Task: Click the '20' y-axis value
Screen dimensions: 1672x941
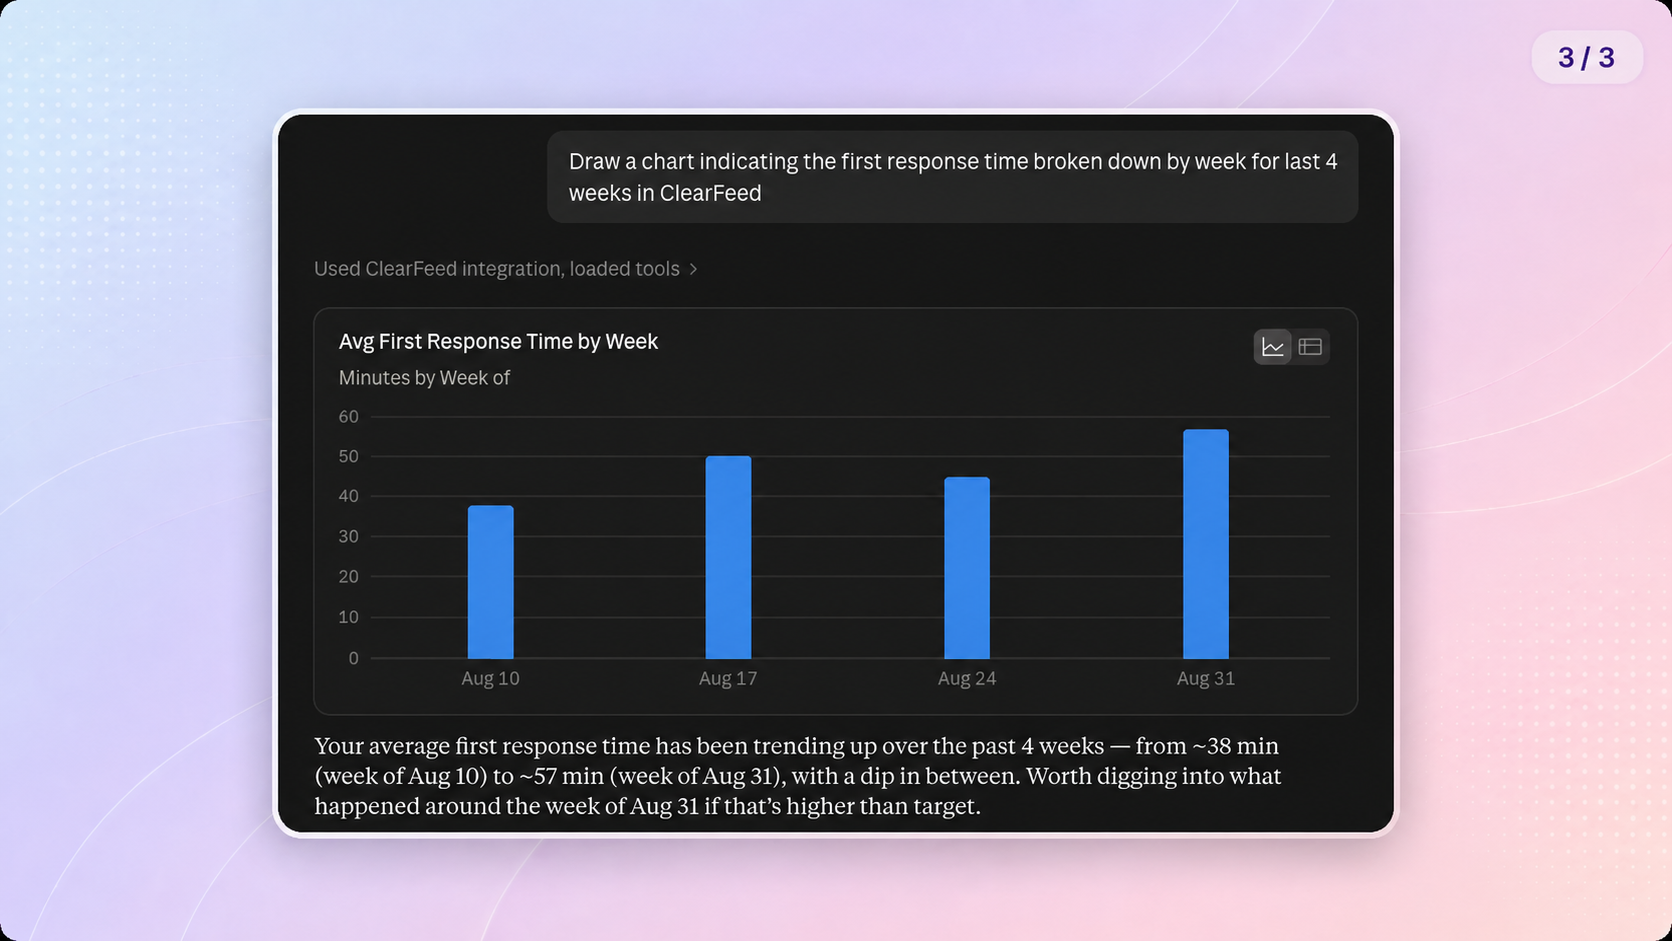Action: tap(348, 577)
